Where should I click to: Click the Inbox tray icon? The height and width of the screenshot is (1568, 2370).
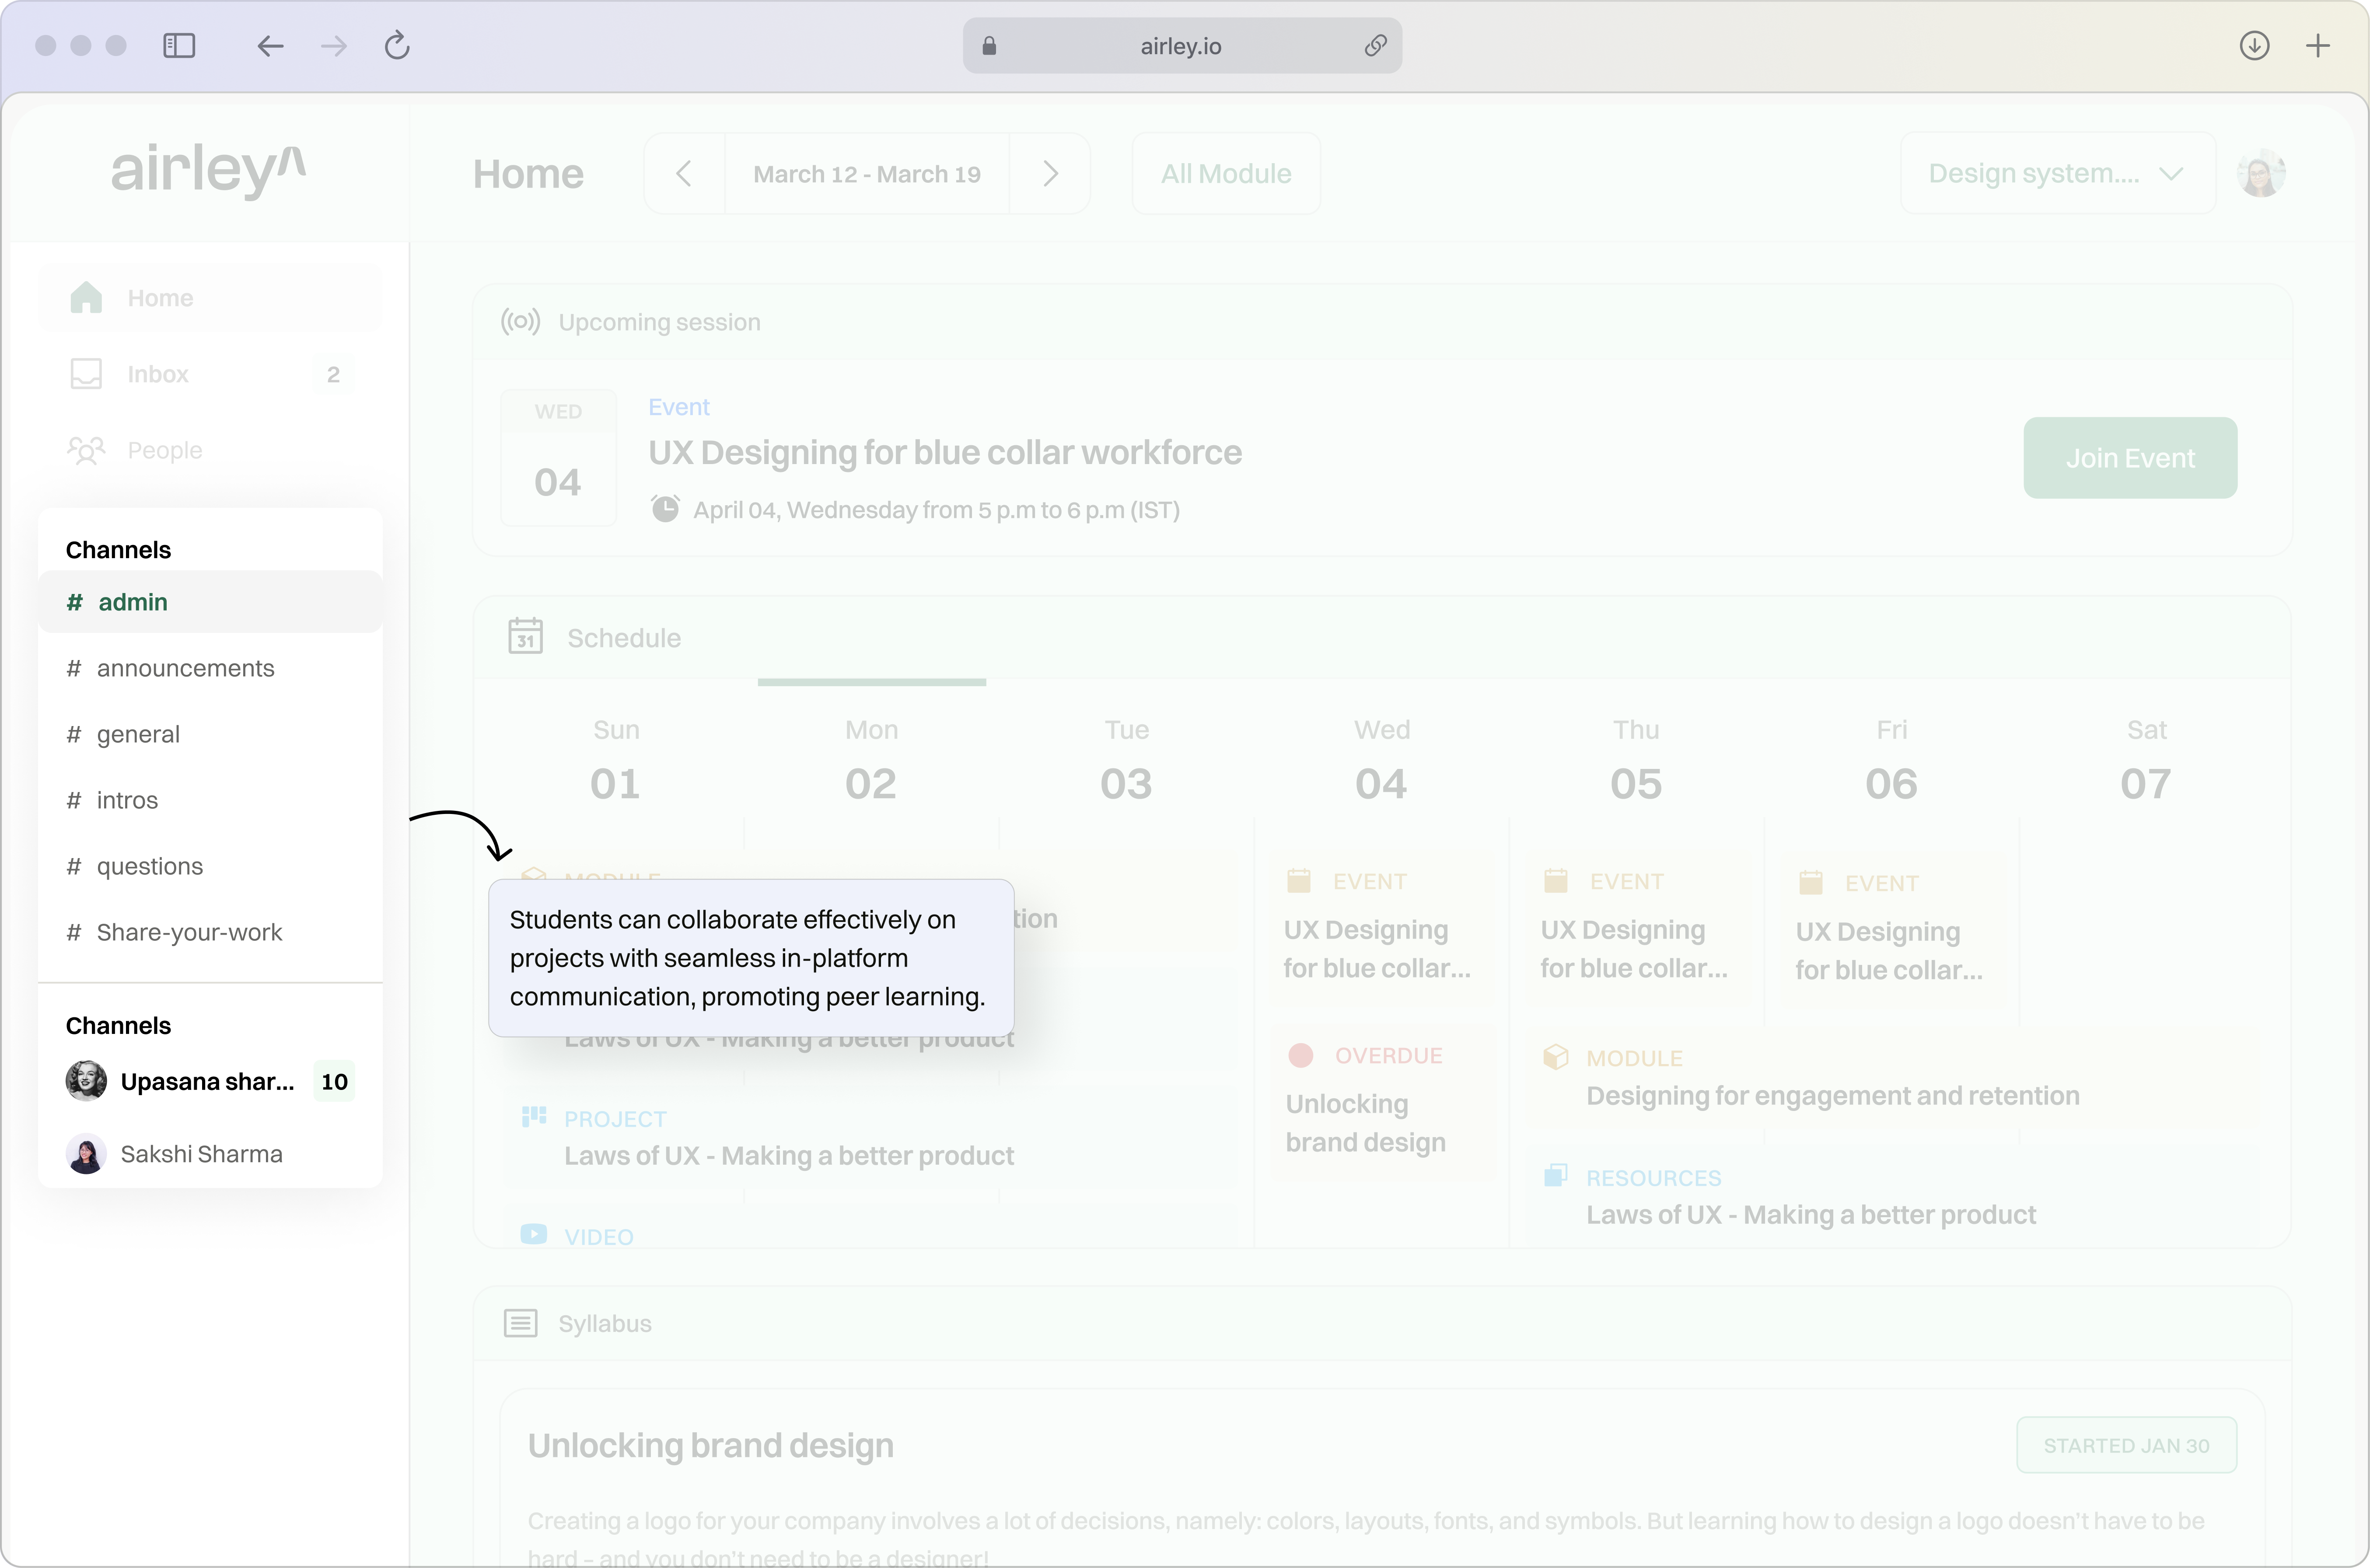point(86,374)
